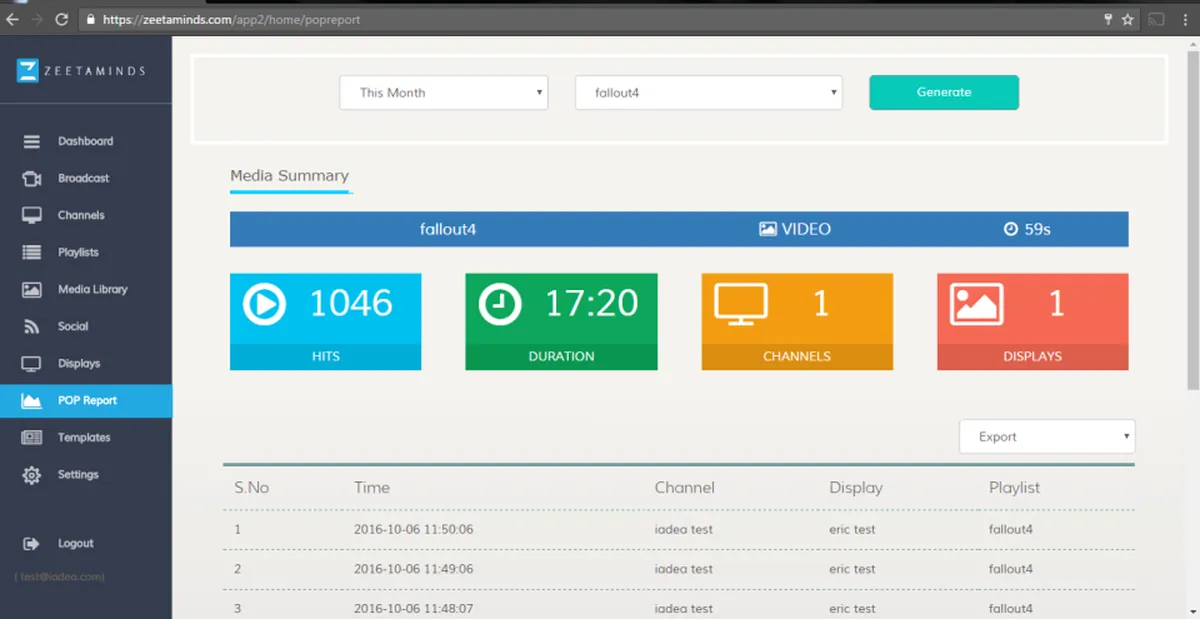Click the key icon in address bar

pos(1108,19)
